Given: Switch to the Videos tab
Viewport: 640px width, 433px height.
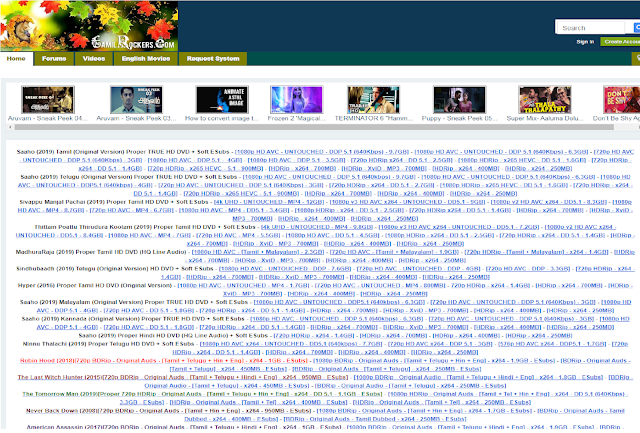Looking at the screenshot, I should point(94,59).
